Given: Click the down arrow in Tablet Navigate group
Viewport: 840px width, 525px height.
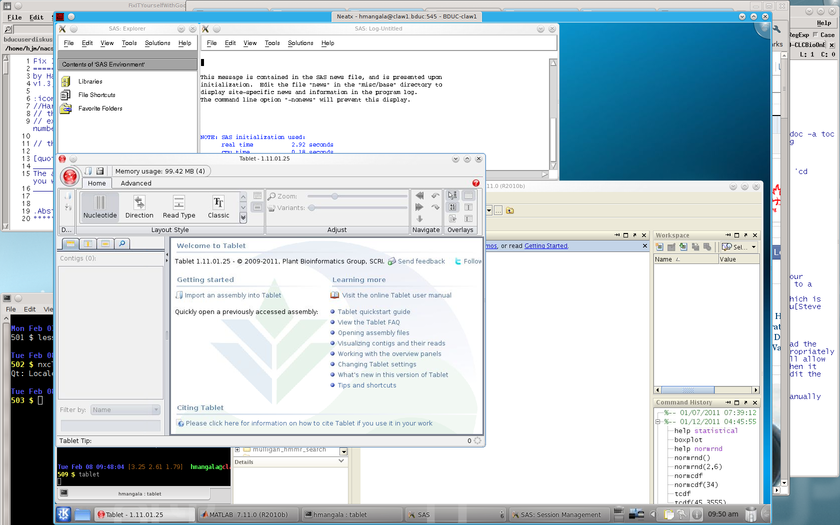Looking at the screenshot, I should pos(419,219).
